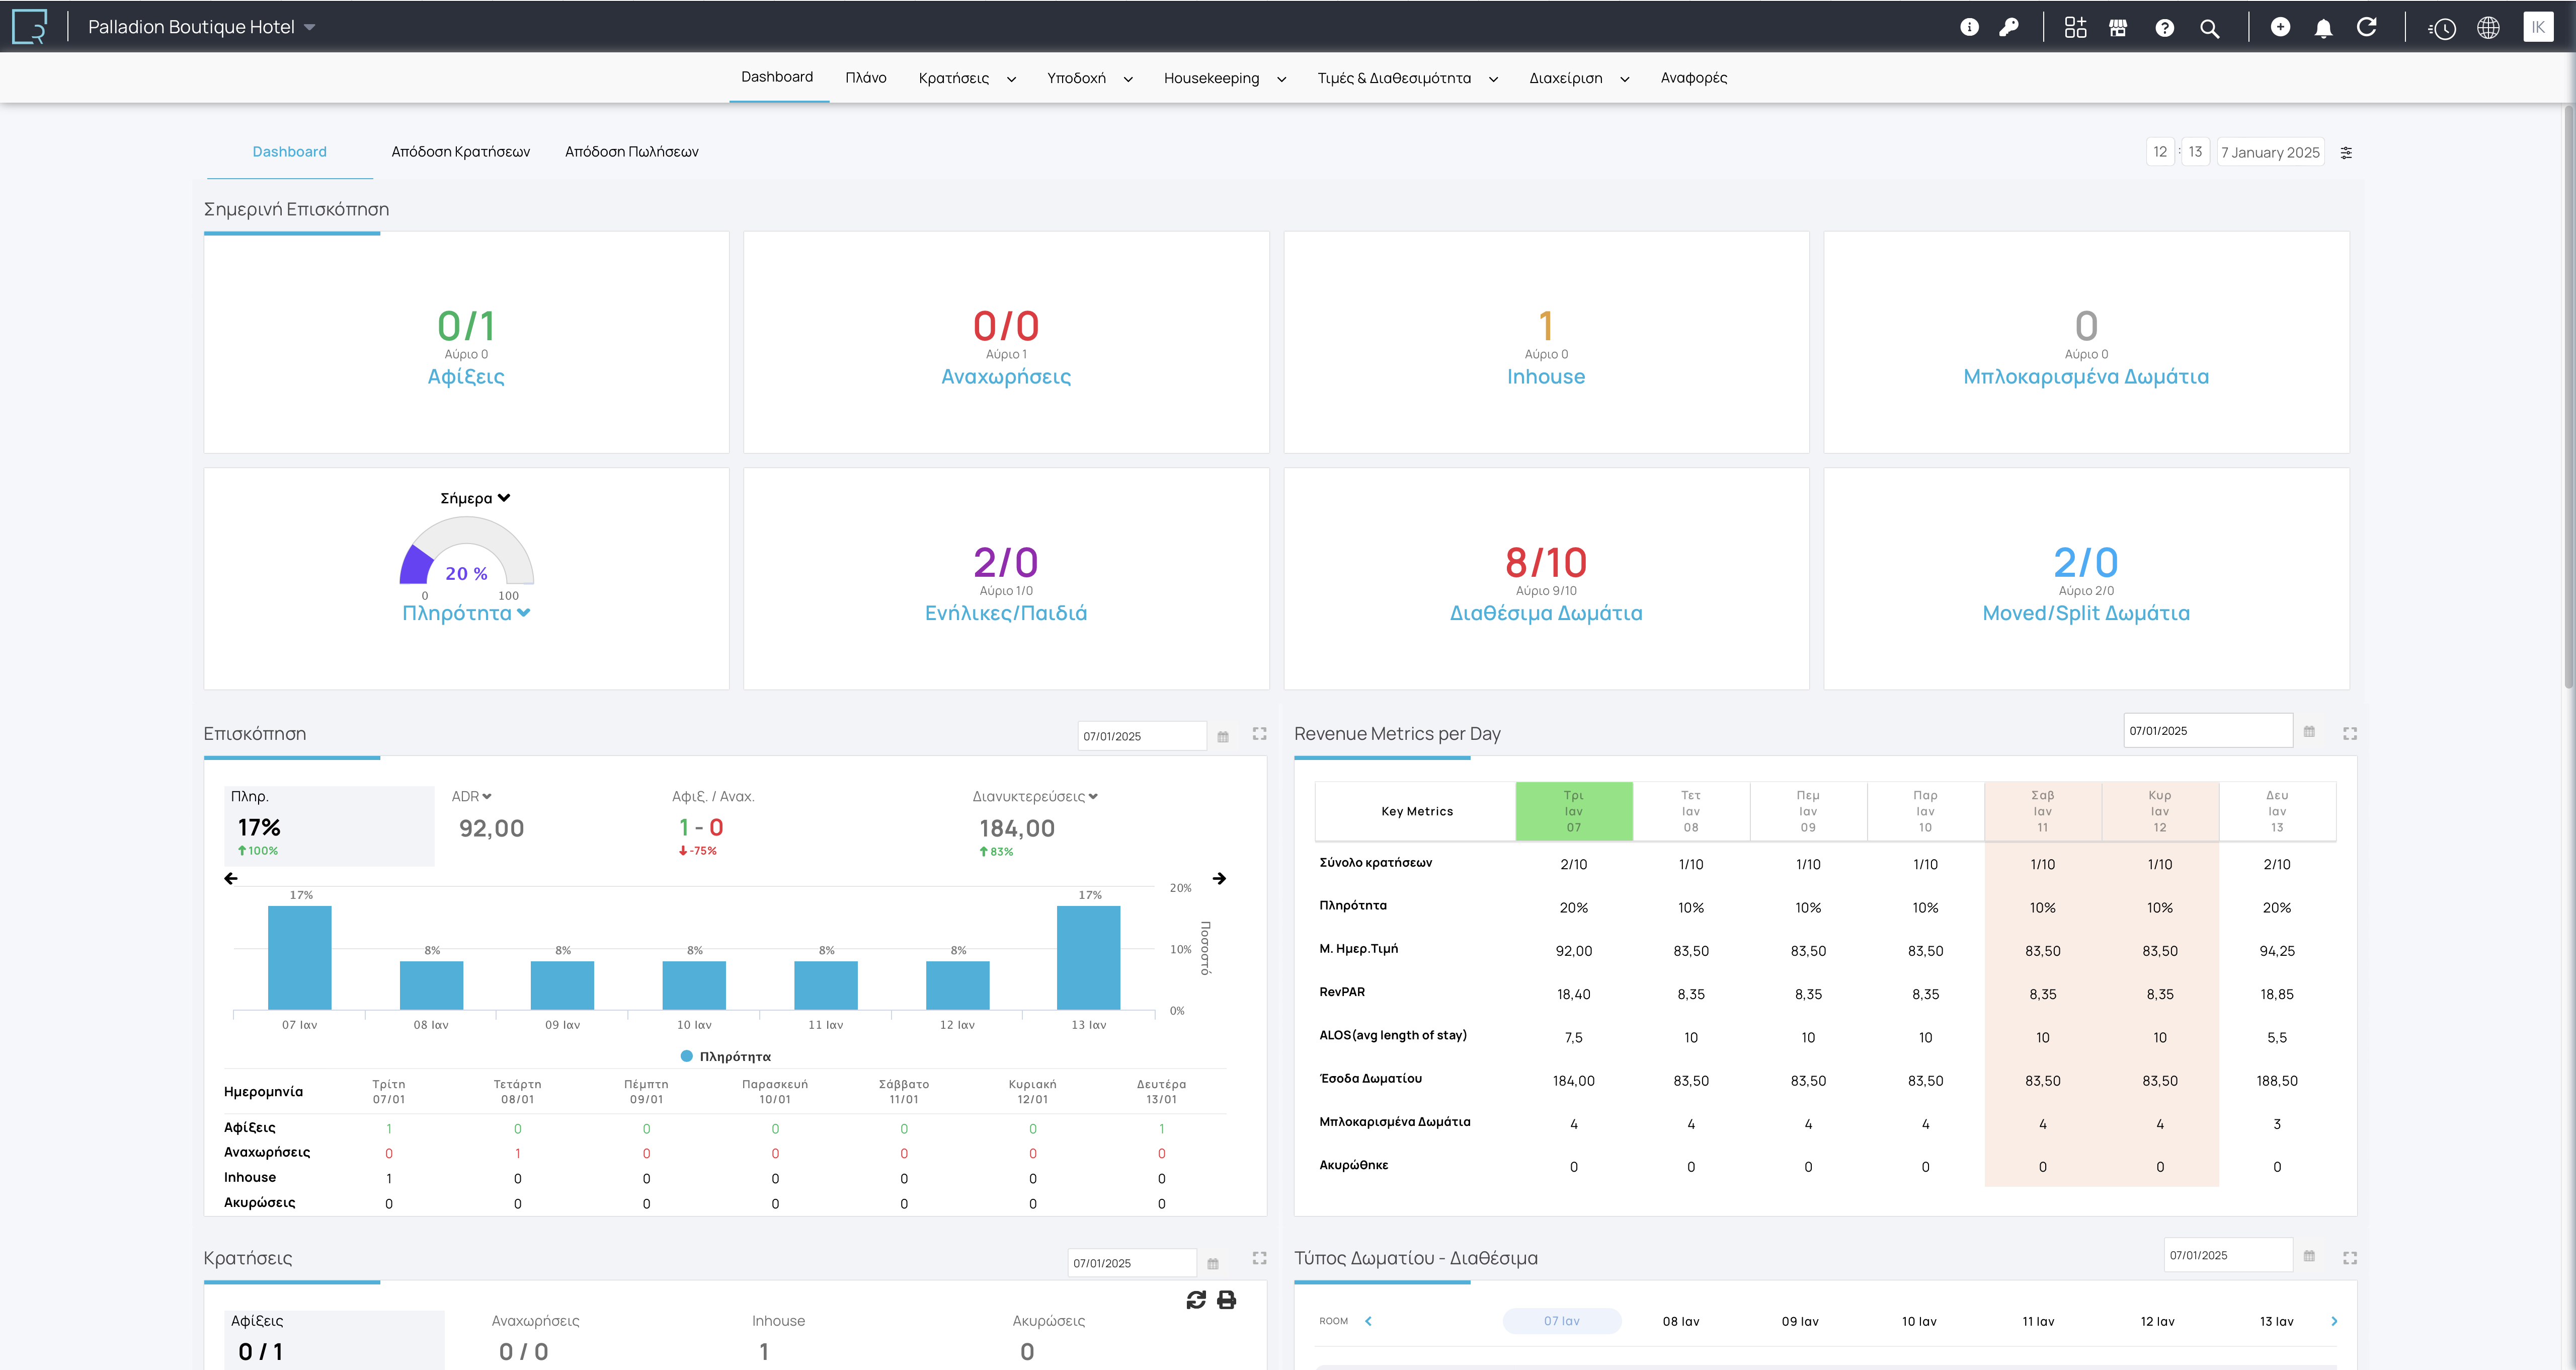This screenshot has width=2576, height=1370.
Task: Go to previous week in occupancy chart
Action: tap(231, 879)
